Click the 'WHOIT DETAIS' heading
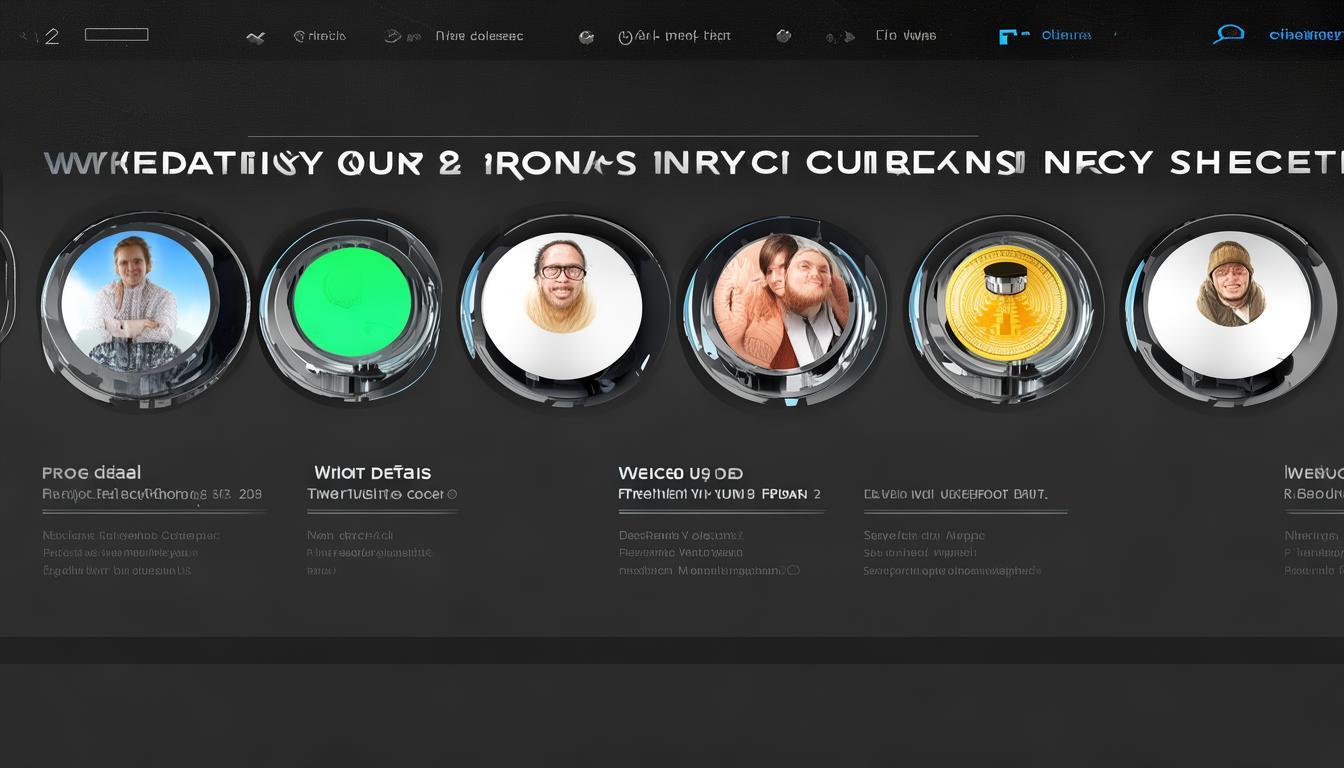The height and width of the screenshot is (768, 1344). (x=372, y=472)
